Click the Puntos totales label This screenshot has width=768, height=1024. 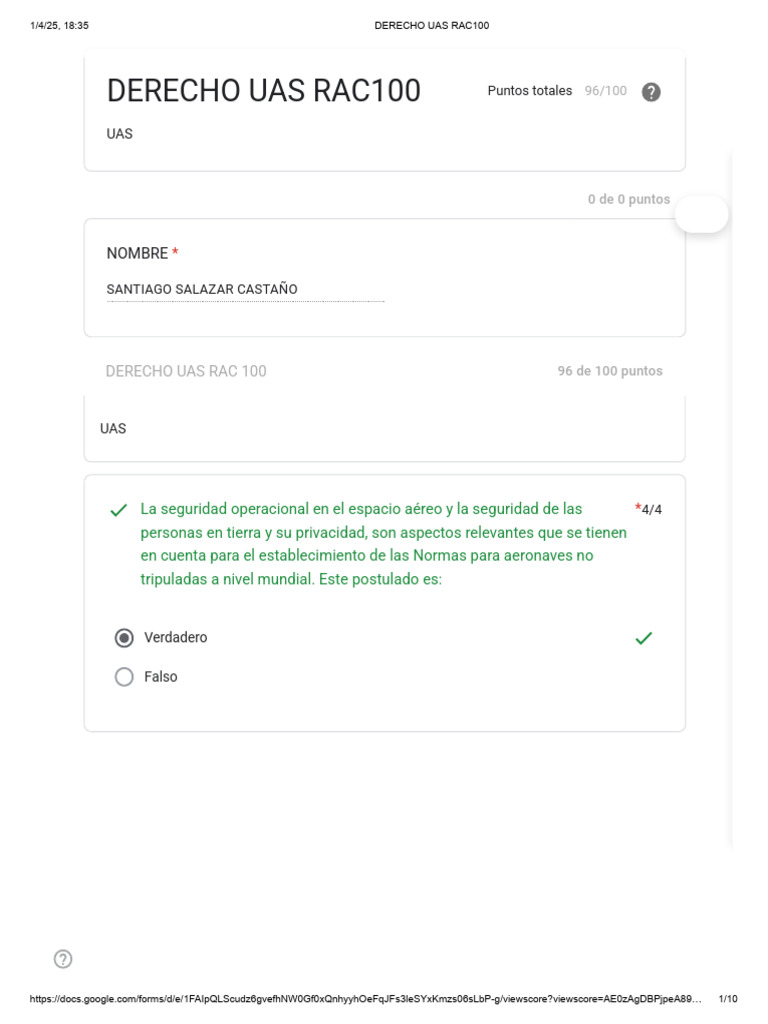tap(530, 91)
